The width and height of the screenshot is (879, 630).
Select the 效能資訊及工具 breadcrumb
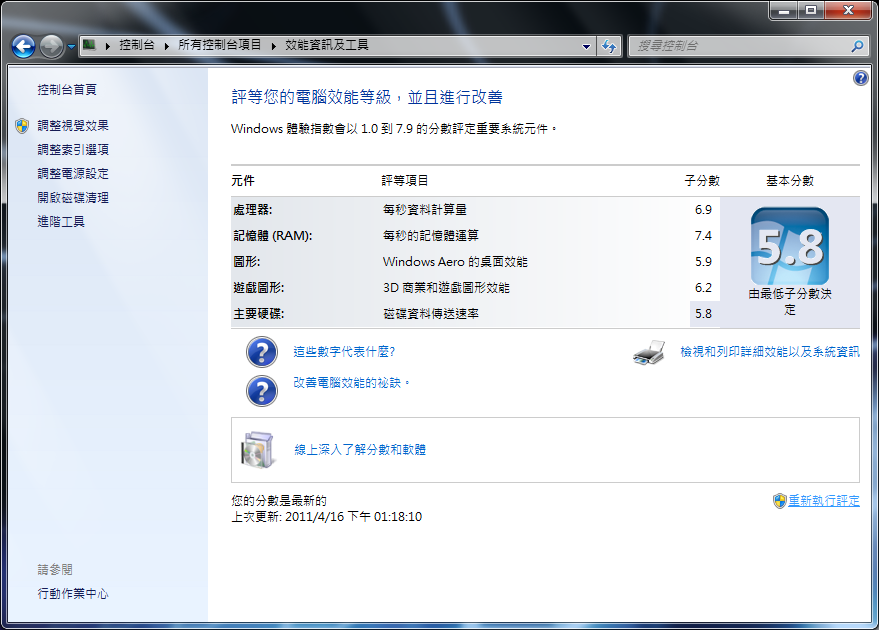tap(326, 45)
